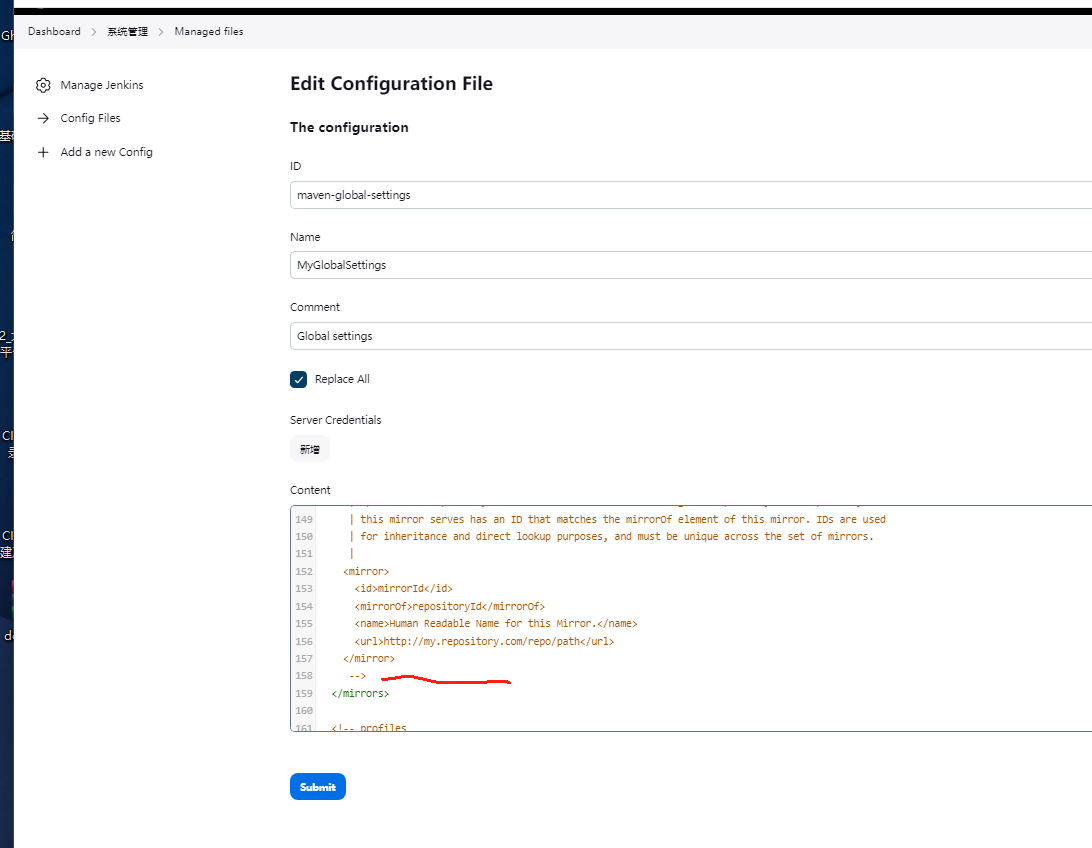Image resolution: width=1092 pixels, height=848 pixels.
Task: Focus the ID input field
Action: [690, 195]
